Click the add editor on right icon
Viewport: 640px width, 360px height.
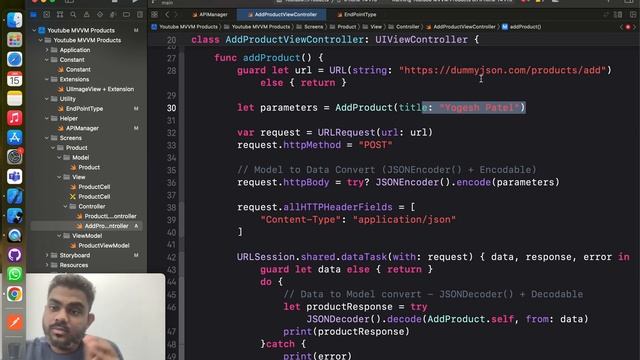click(x=633, y=15)
